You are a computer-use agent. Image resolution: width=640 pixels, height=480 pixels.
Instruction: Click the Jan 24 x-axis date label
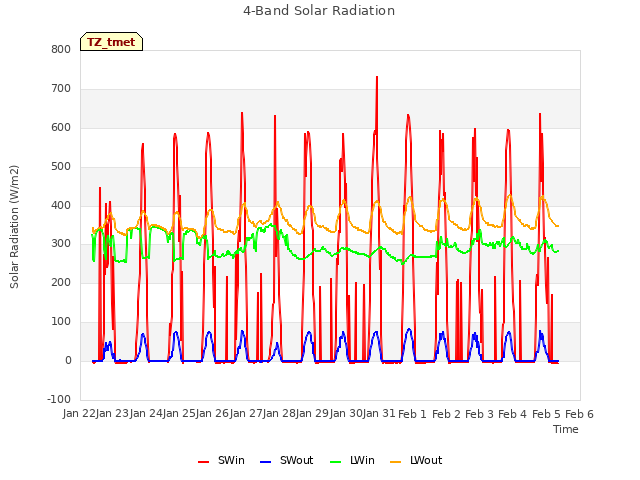146,413
